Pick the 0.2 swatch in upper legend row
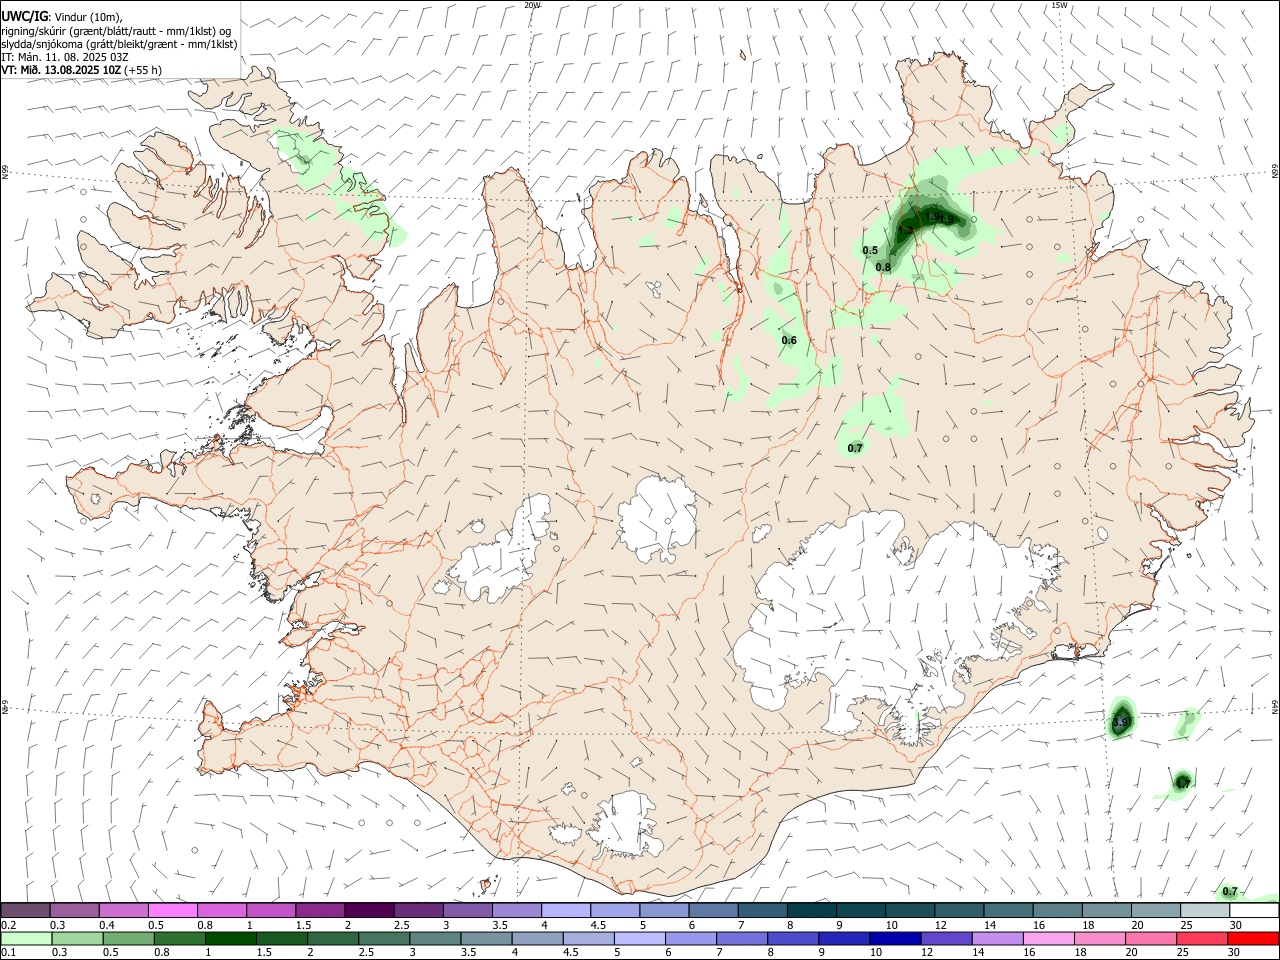Viewport: 1280px width, 960px height. click(x=25, y=910)
